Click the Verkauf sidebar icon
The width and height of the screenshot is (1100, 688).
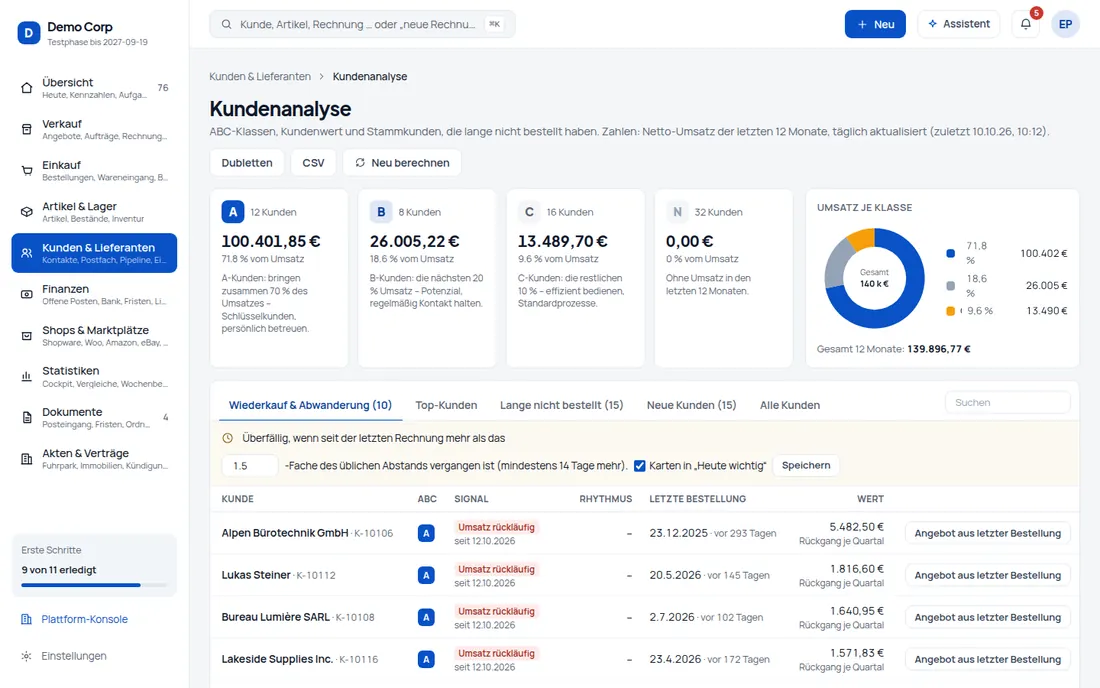tap(27, 129)
